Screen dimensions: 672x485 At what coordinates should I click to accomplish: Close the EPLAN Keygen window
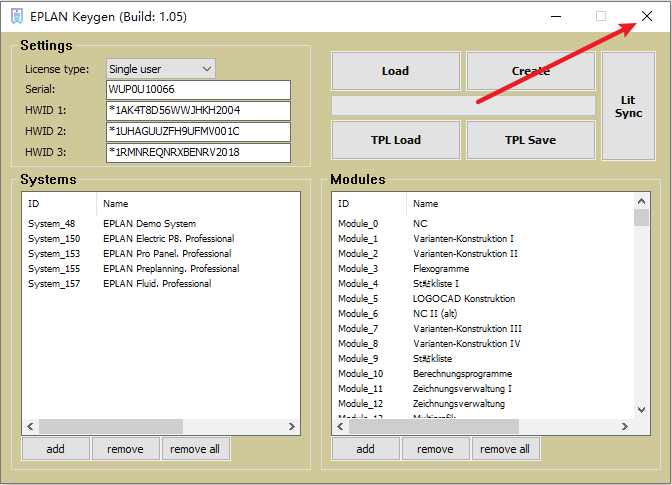pyautogui.click(x=647, y=16)
